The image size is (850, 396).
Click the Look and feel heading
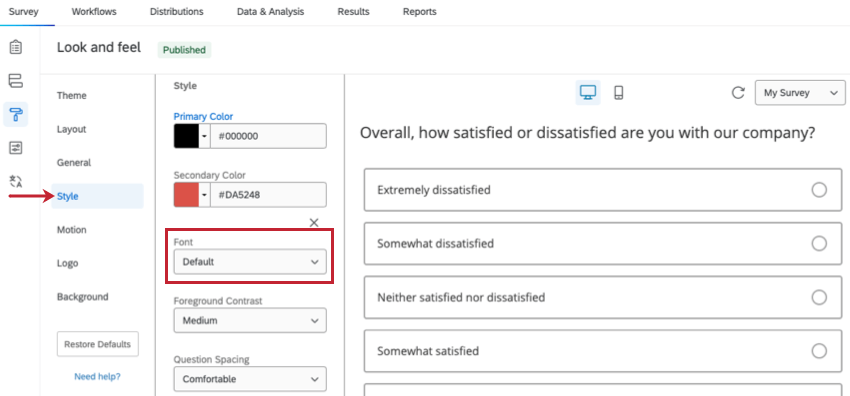pos(99,48)
